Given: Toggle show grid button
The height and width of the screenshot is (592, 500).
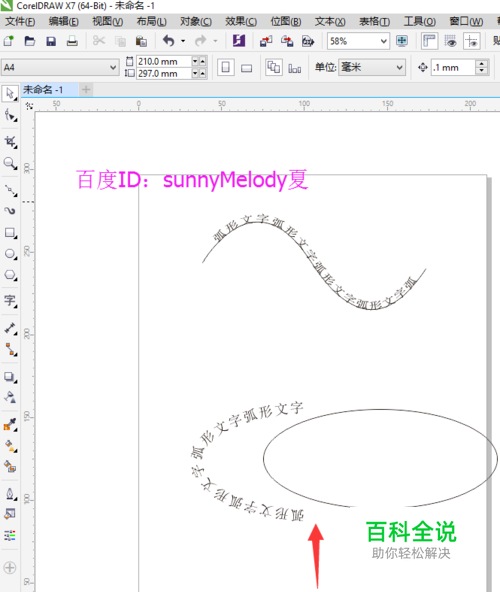Looking at the screenshot, I should tap(450, 41).
